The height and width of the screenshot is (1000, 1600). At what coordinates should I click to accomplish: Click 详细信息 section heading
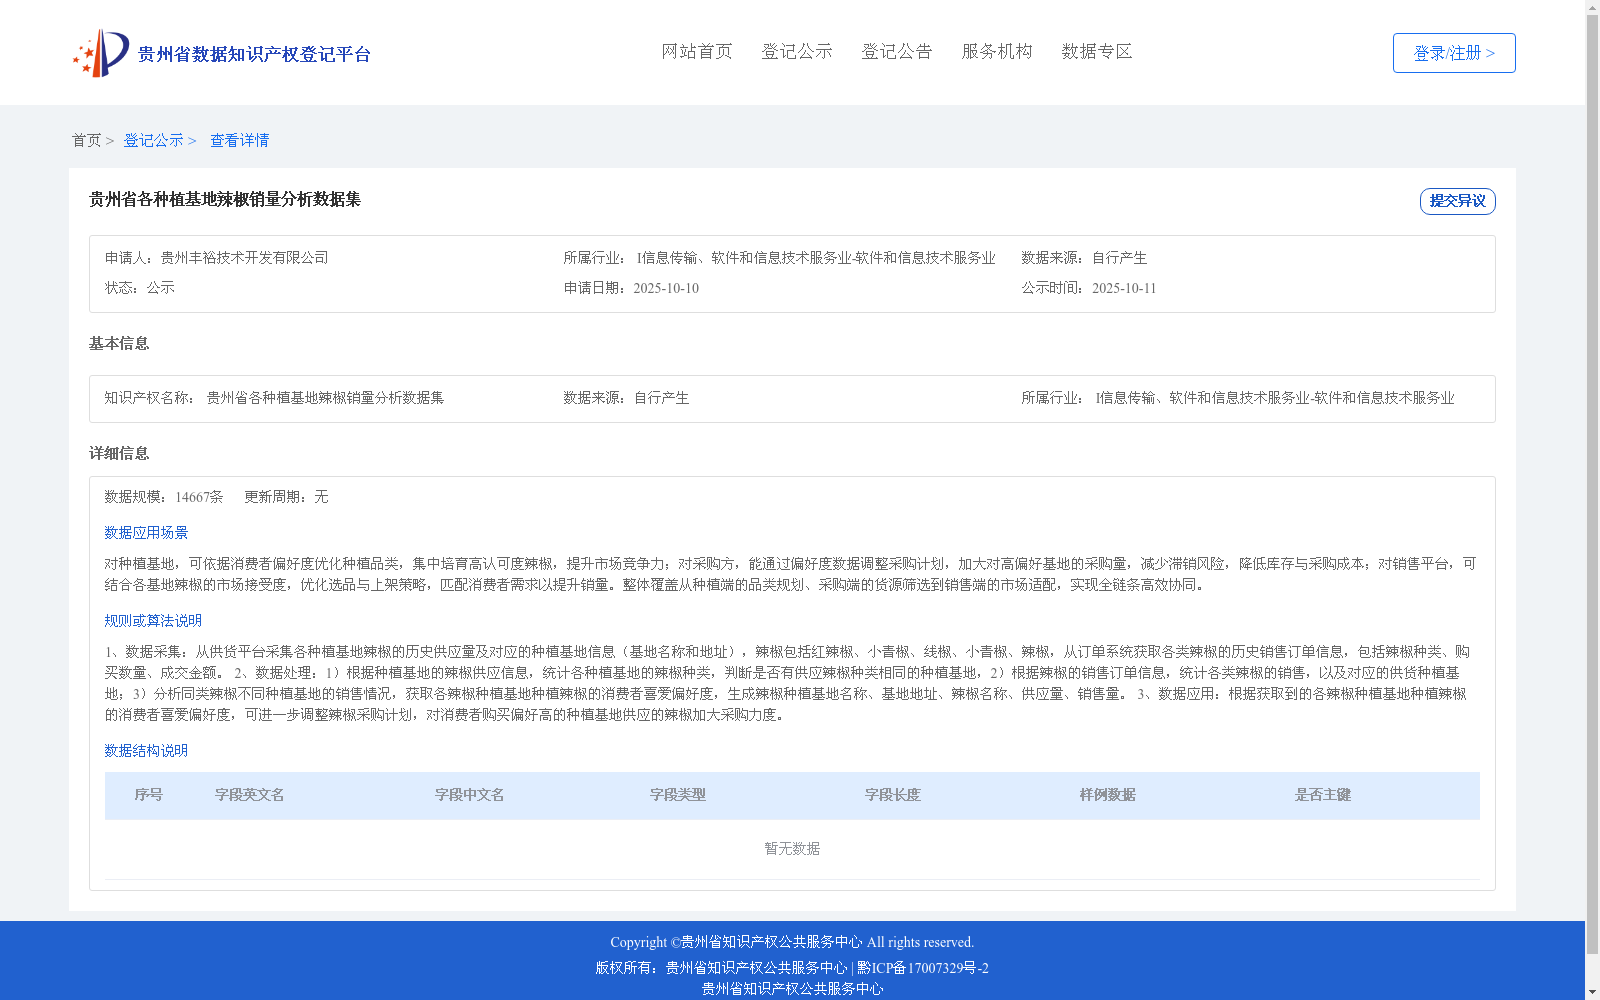tap(119, 454)
